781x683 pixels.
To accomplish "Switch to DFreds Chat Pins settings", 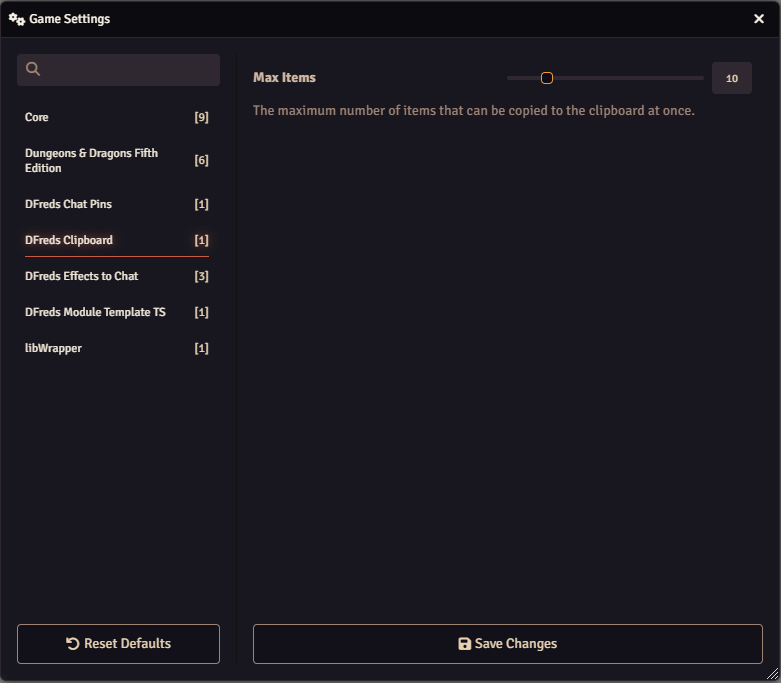I will pyautogui.click(x=68, y=204).
